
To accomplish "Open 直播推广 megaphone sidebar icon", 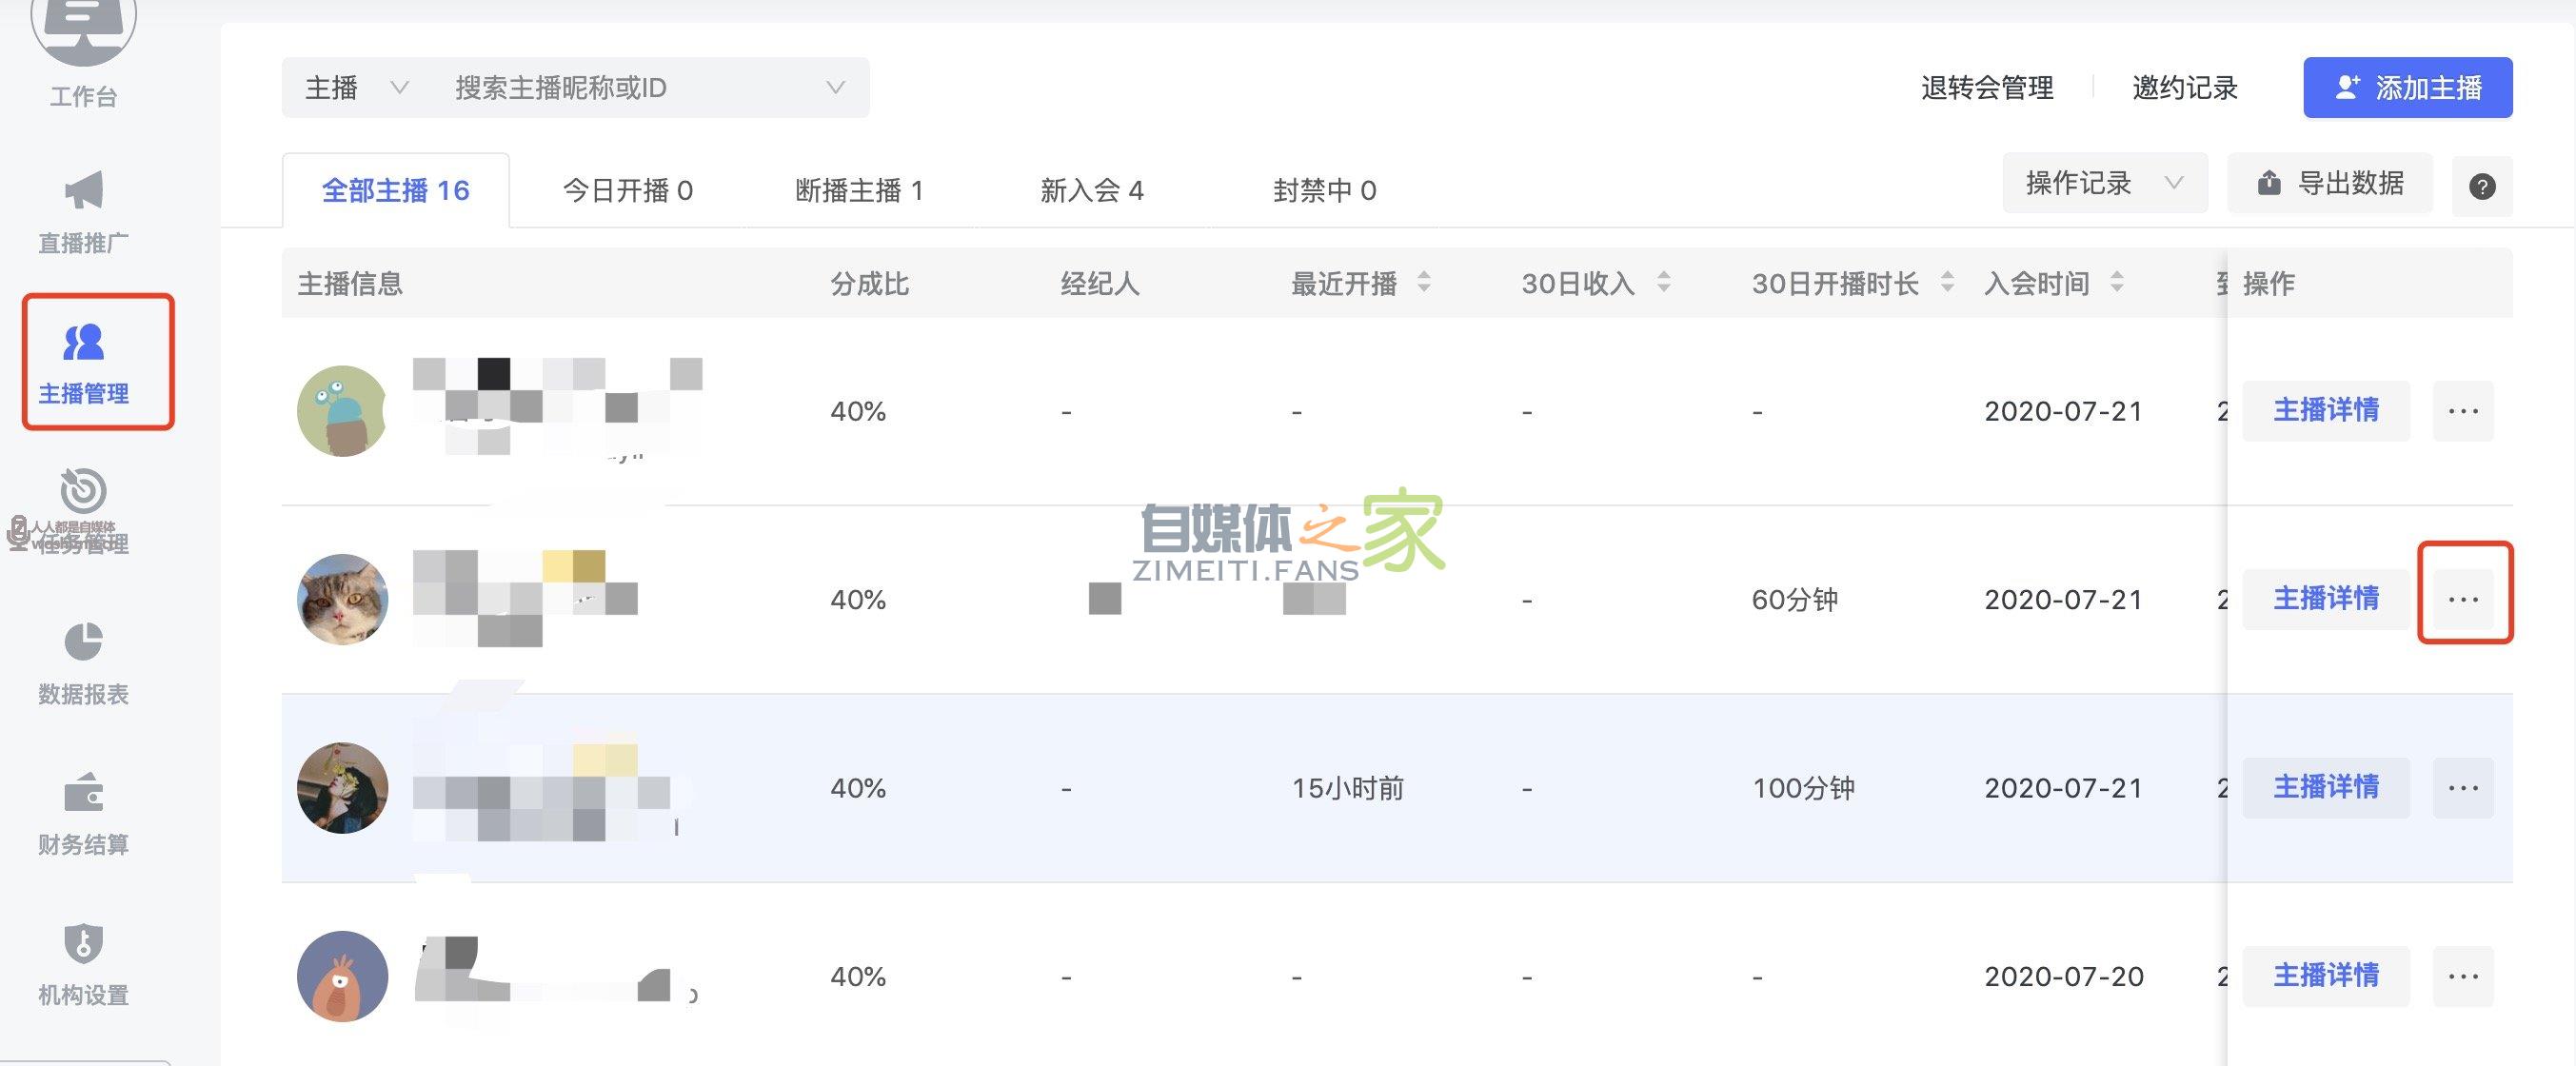I will point(83,190).
